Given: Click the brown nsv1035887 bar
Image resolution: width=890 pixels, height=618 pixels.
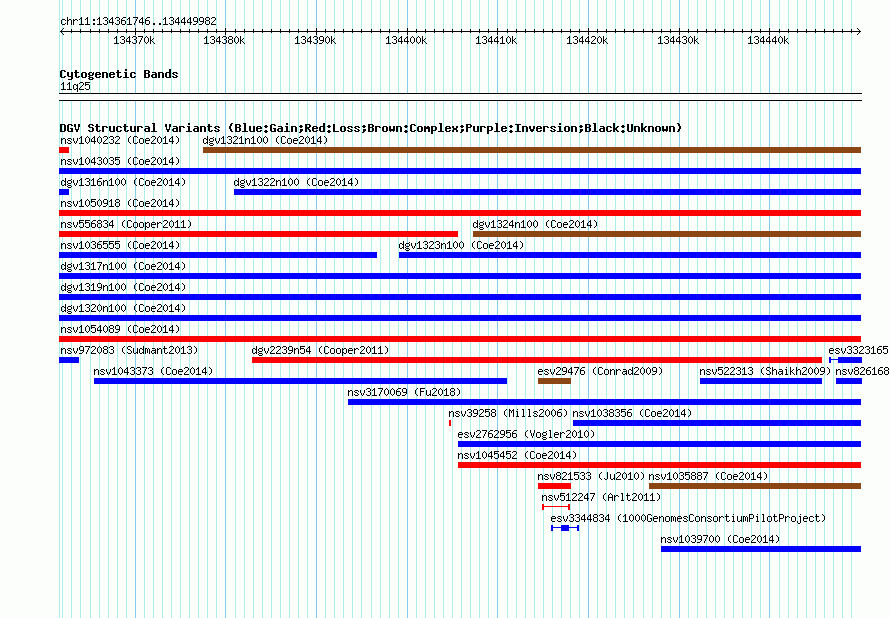Looking at the screenshot, I should 755,486.
